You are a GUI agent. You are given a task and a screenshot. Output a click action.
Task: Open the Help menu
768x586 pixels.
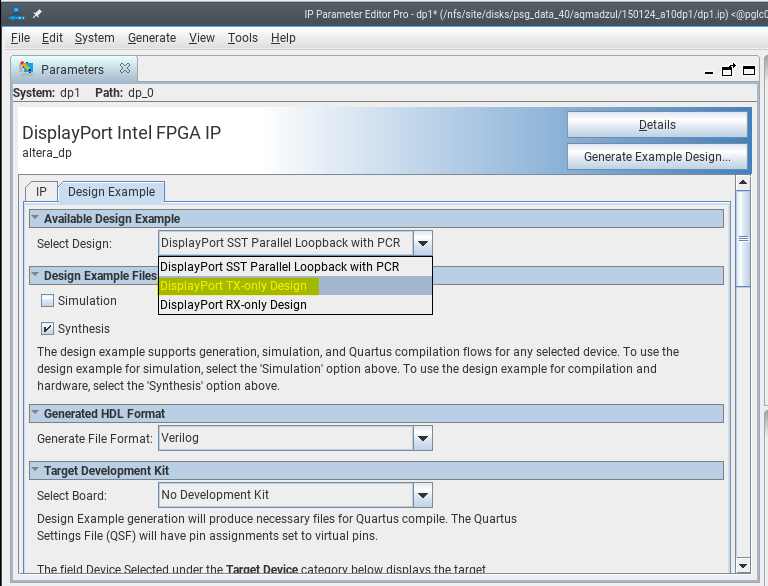pyautogui.click(x=283, y=38)
